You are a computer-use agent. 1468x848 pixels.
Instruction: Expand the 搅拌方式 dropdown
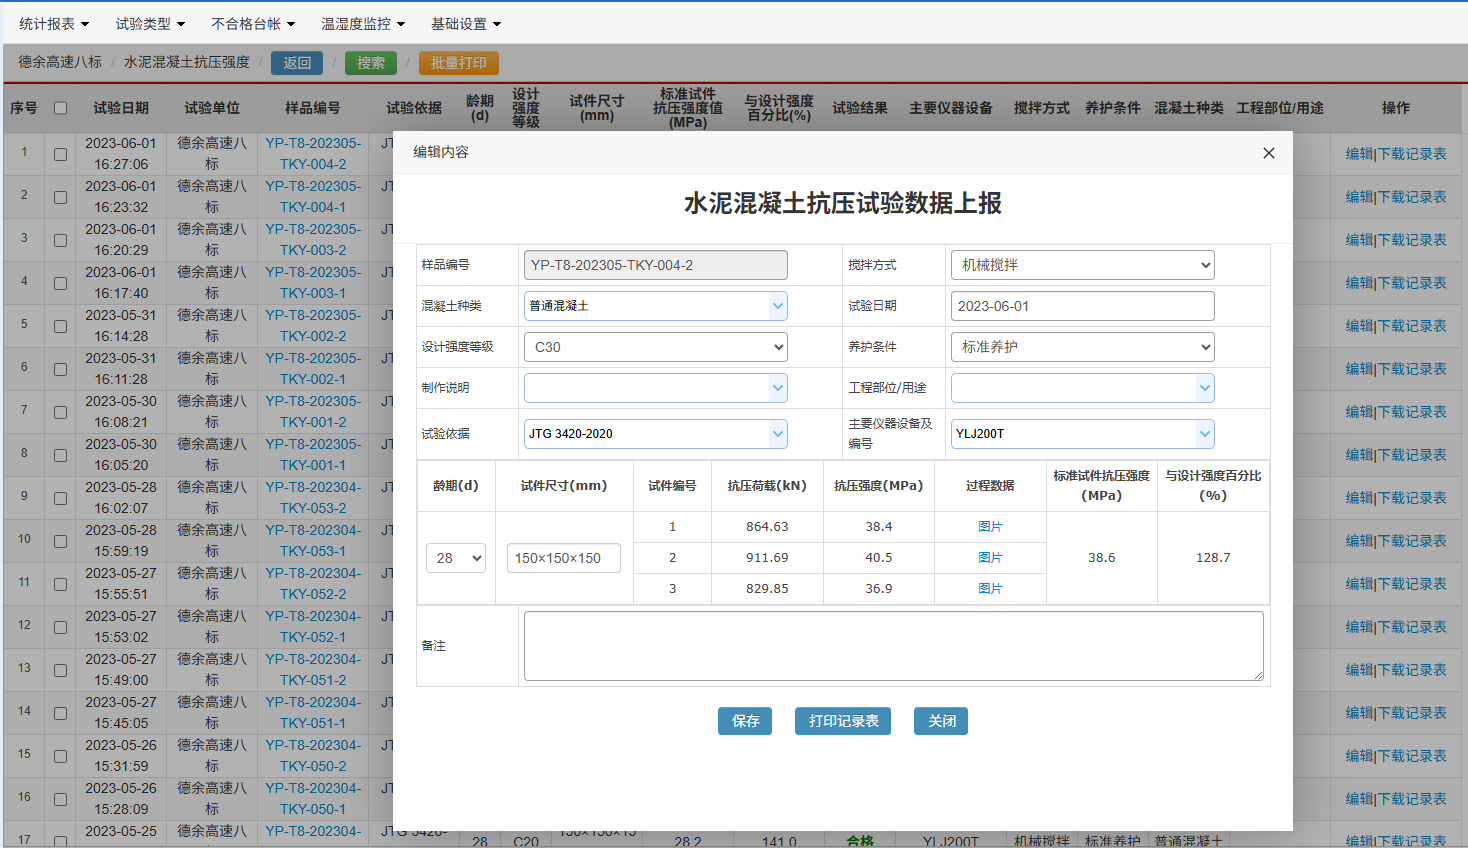point(1082,265)
